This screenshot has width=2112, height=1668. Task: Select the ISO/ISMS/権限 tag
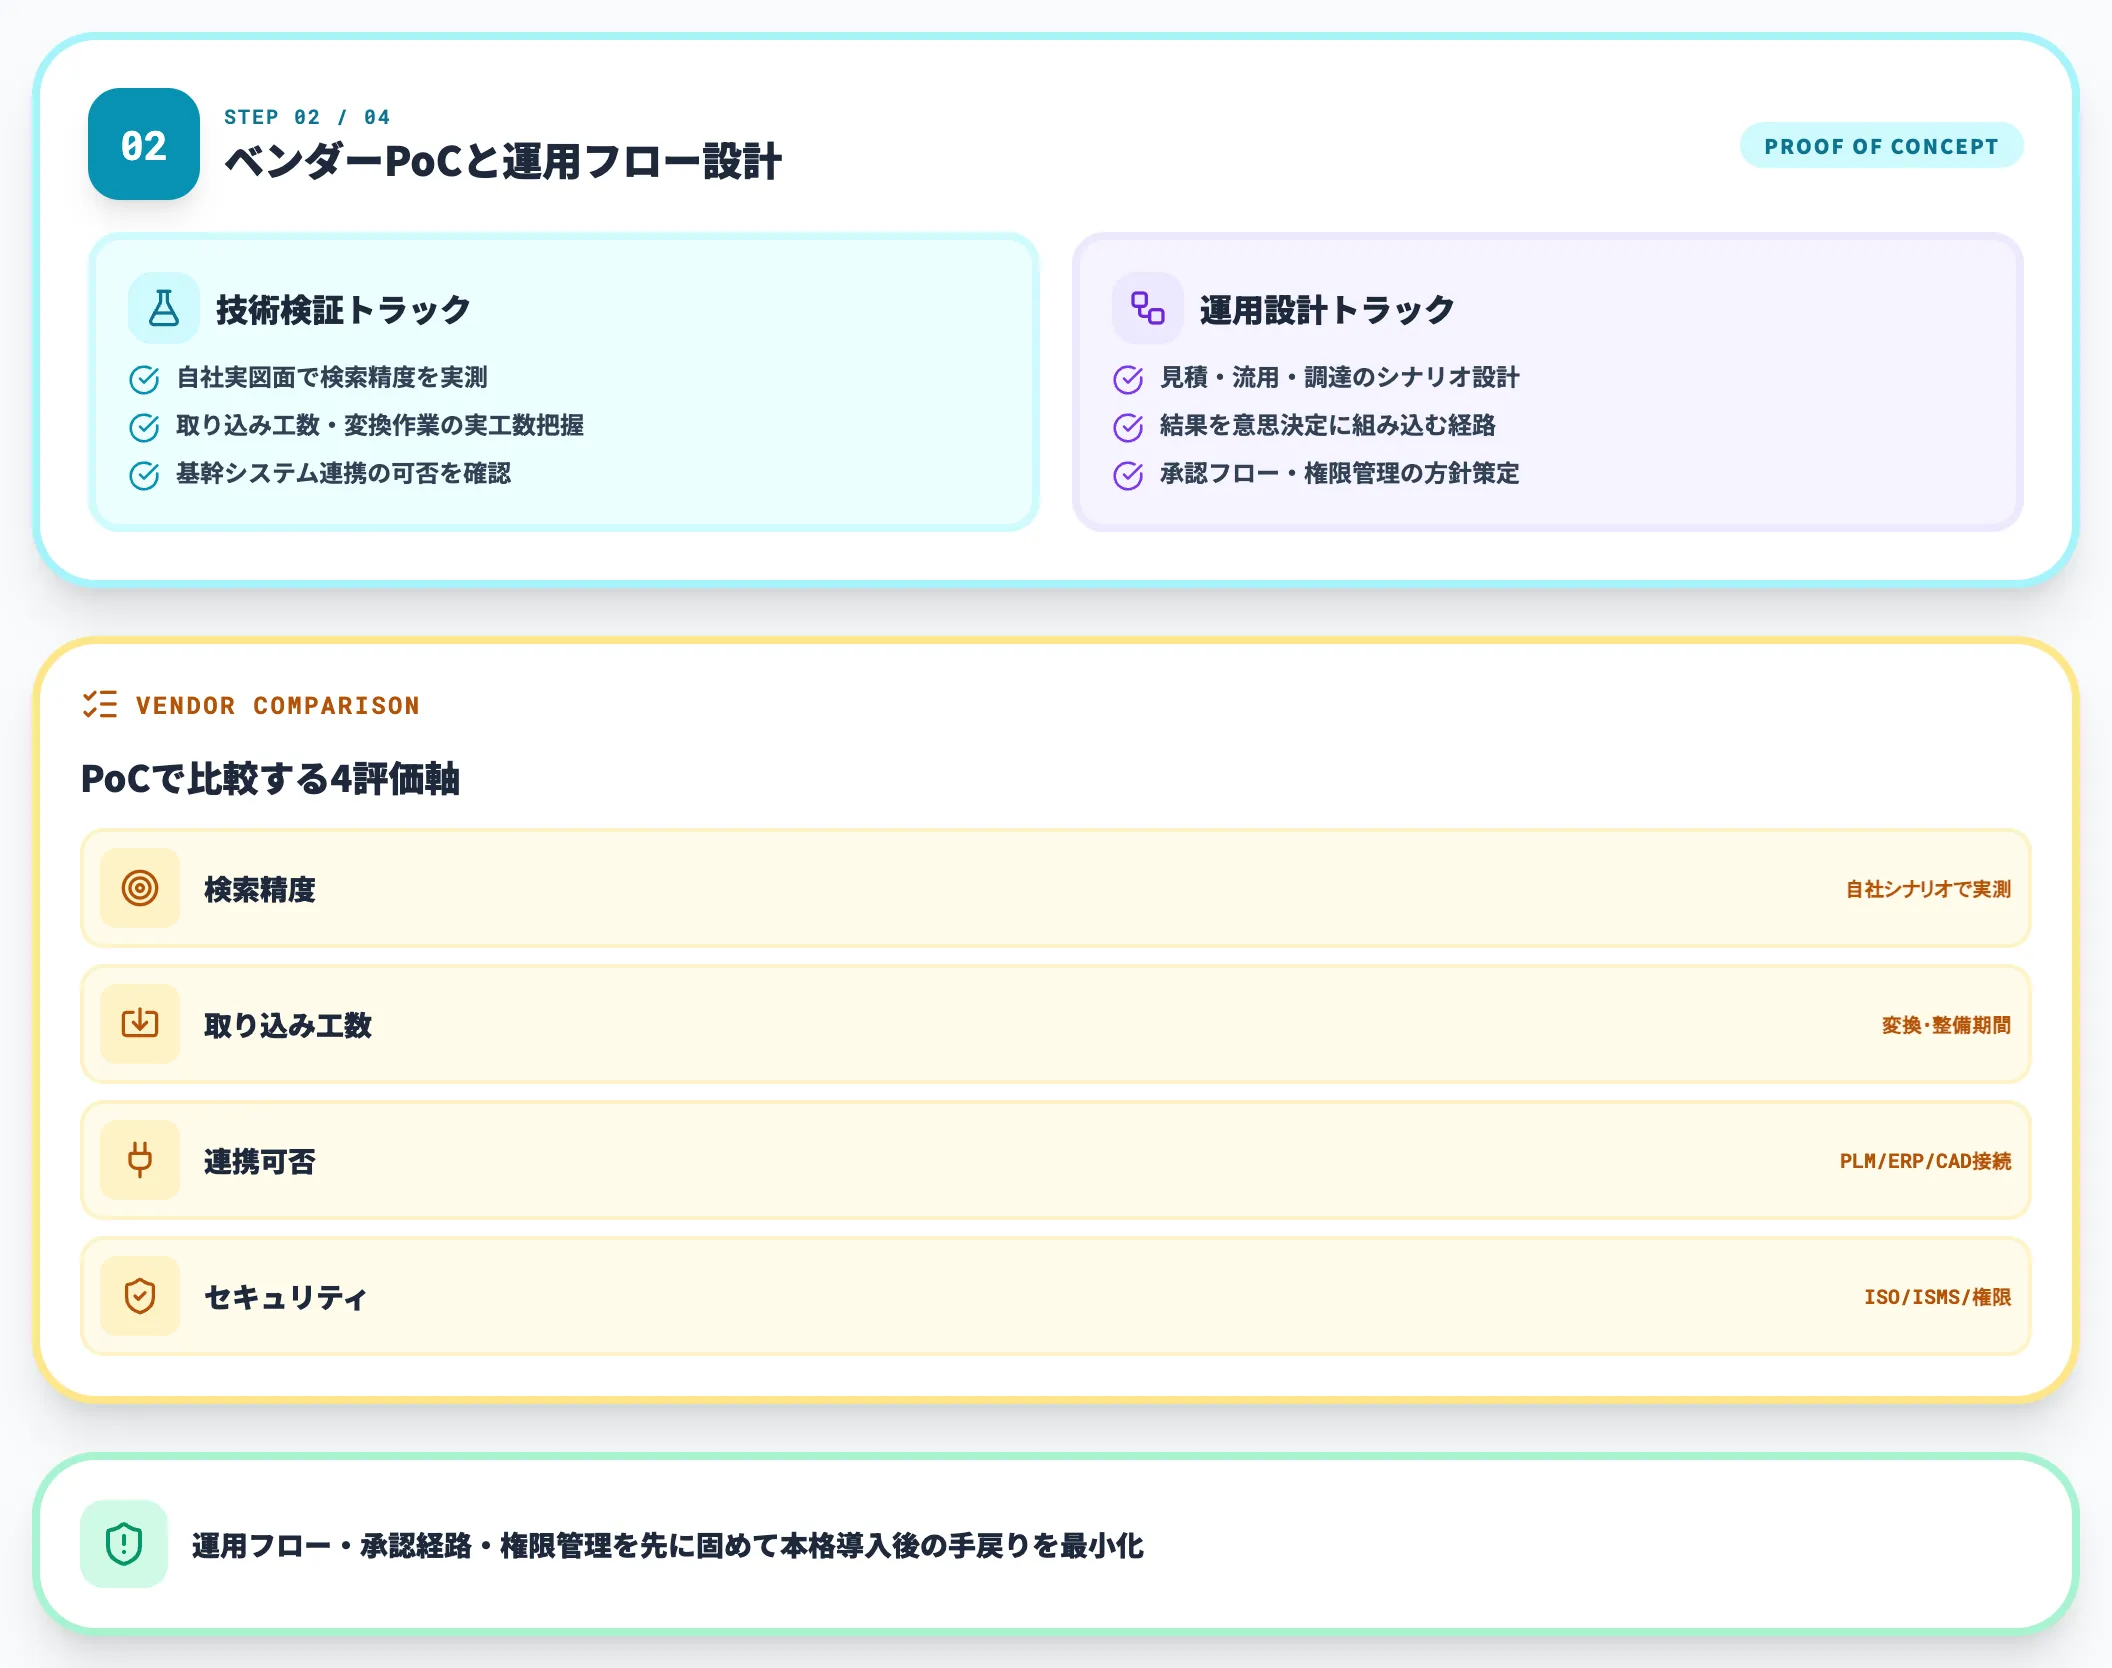(x=1936, y=1297)
